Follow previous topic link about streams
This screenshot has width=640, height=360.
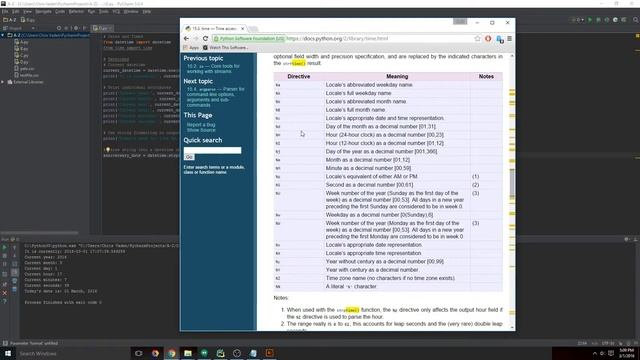point(213,69)
